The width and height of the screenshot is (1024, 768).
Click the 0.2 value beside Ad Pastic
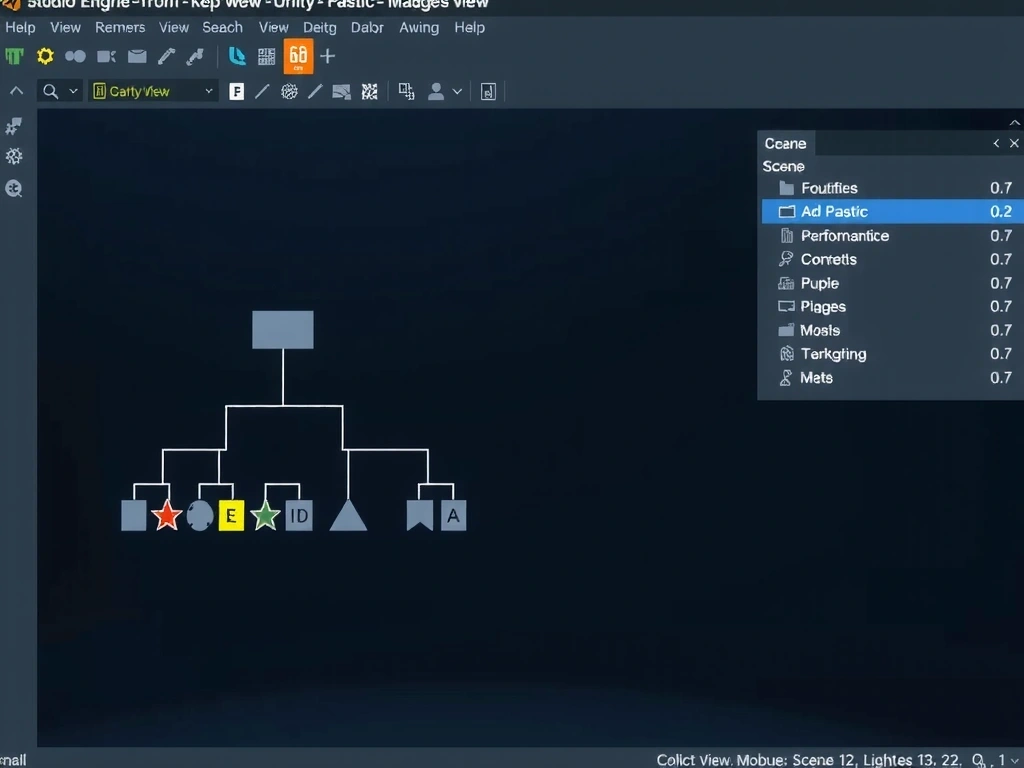(1001, 212)
